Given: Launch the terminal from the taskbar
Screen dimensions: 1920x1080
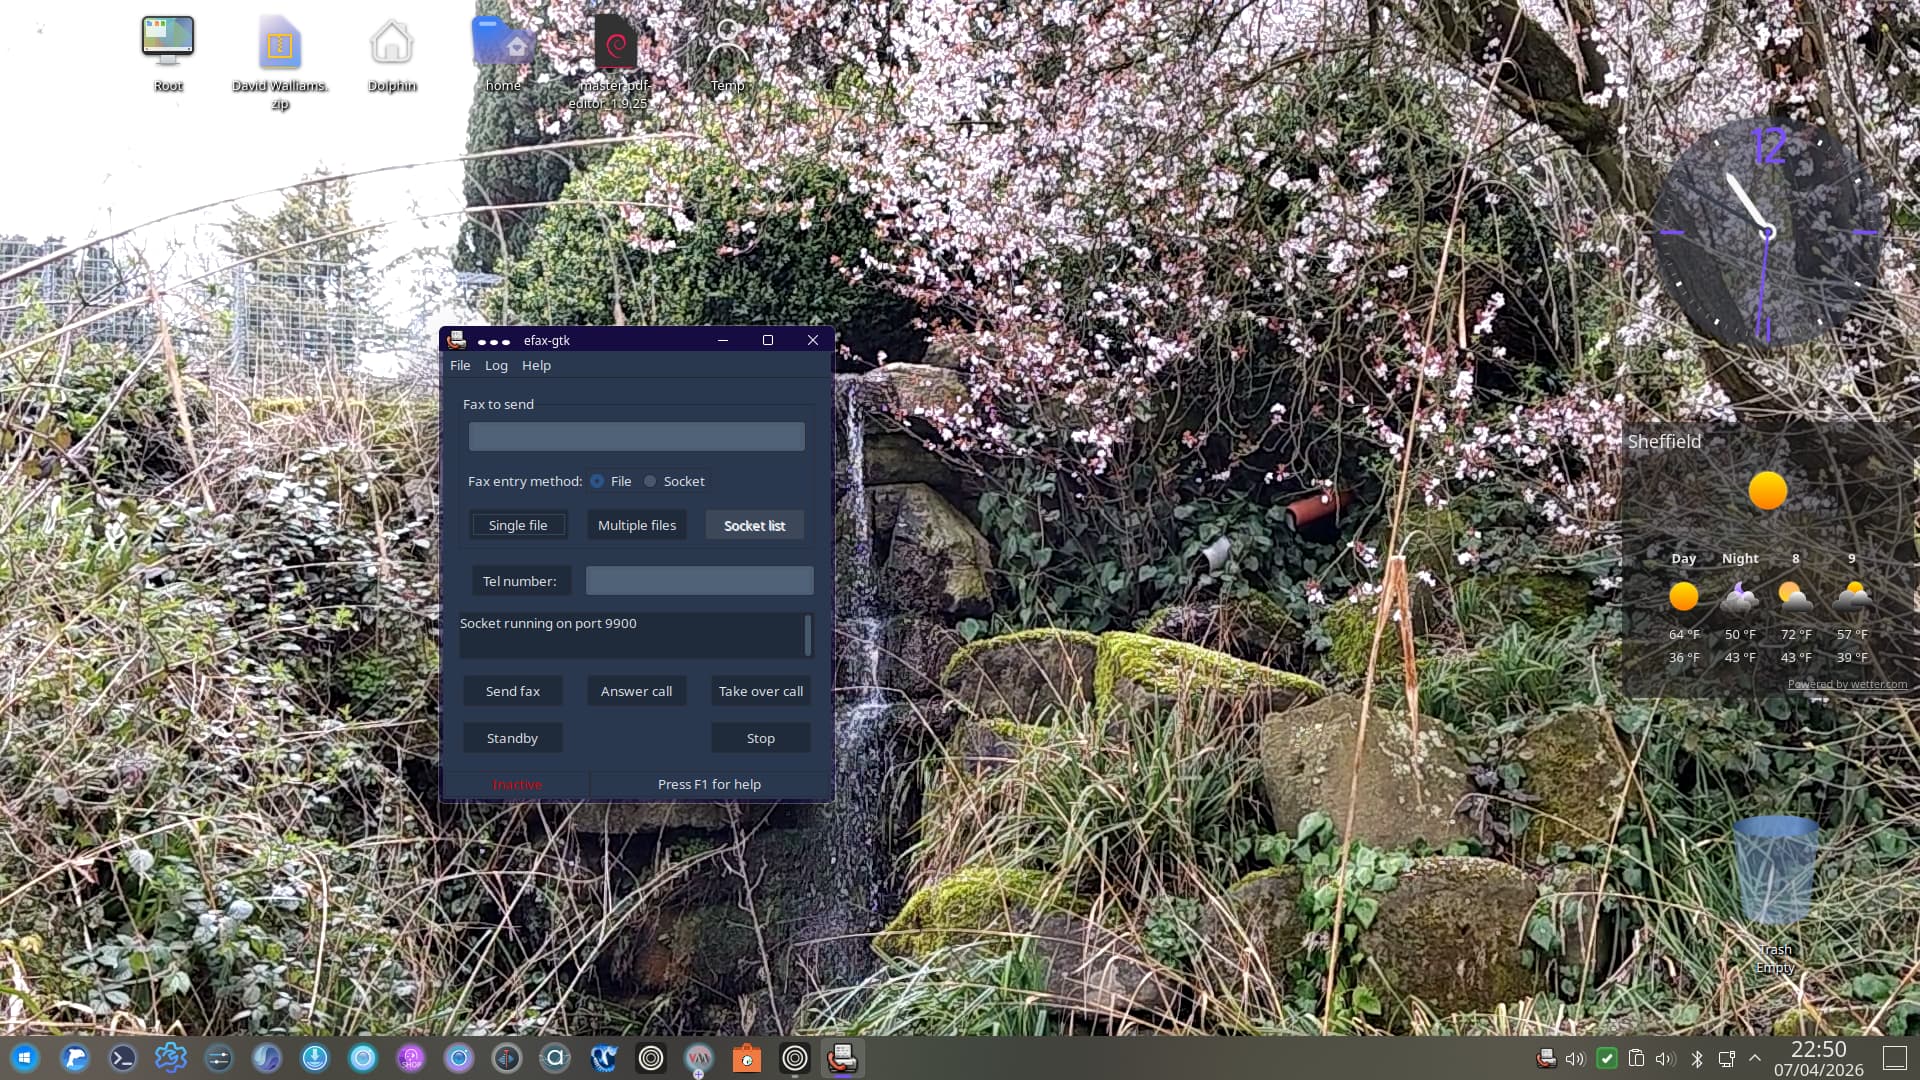Looking at the screenshot, I should tap(123, 1058).
